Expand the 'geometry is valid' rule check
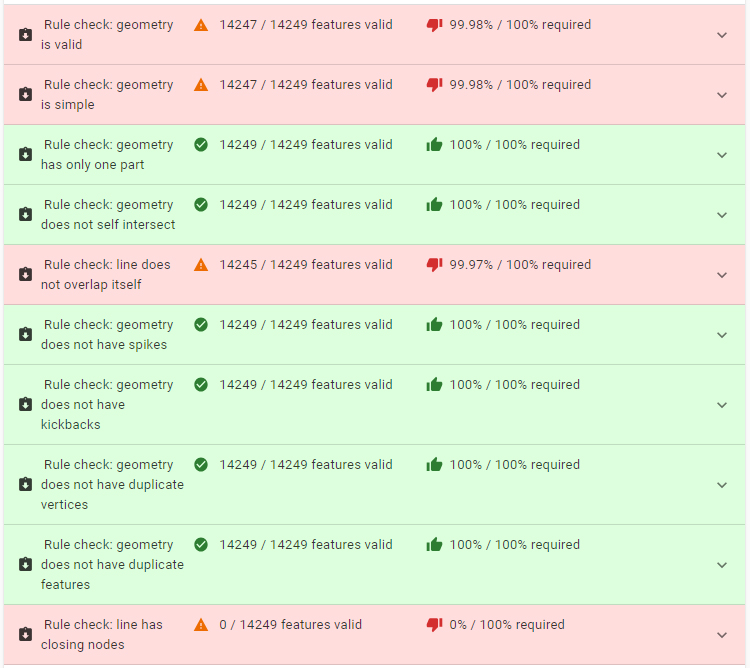This screenshot has height=668, width=750. (x=722, y=35)
